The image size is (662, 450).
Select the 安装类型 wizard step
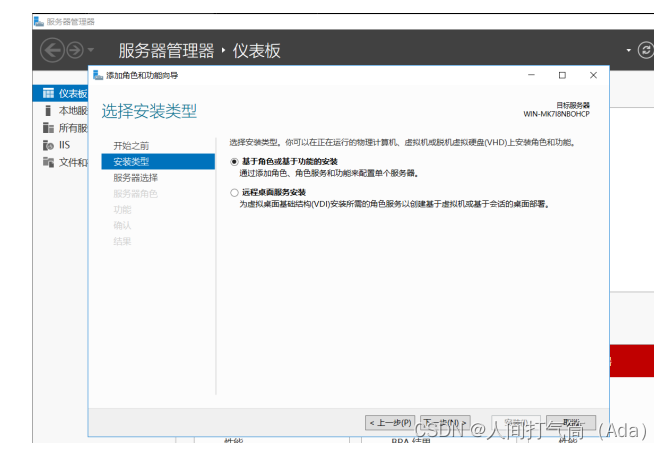[131, 162]
